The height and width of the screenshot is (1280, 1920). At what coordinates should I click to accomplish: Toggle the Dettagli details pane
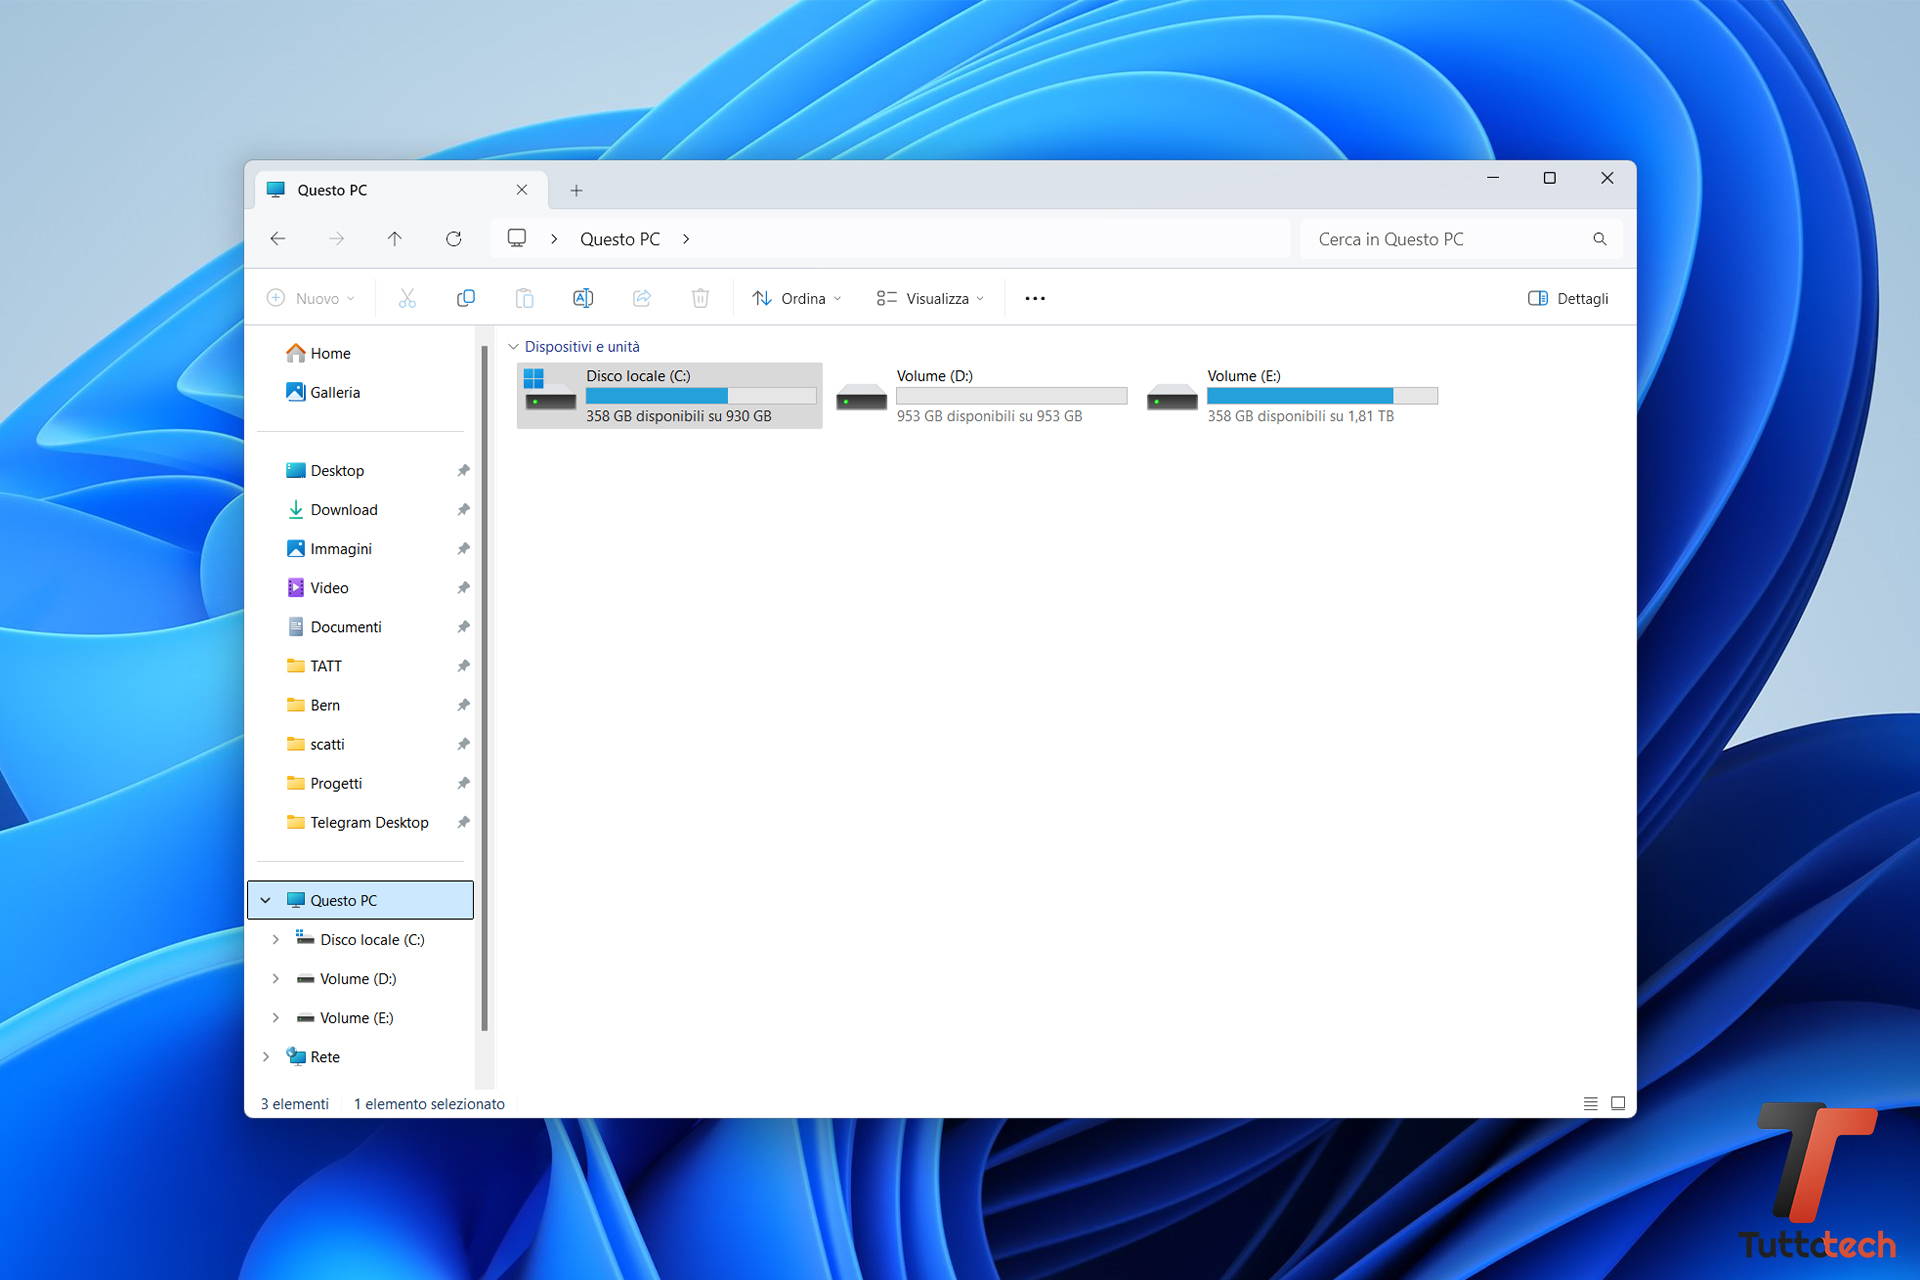click(1568, 298)
